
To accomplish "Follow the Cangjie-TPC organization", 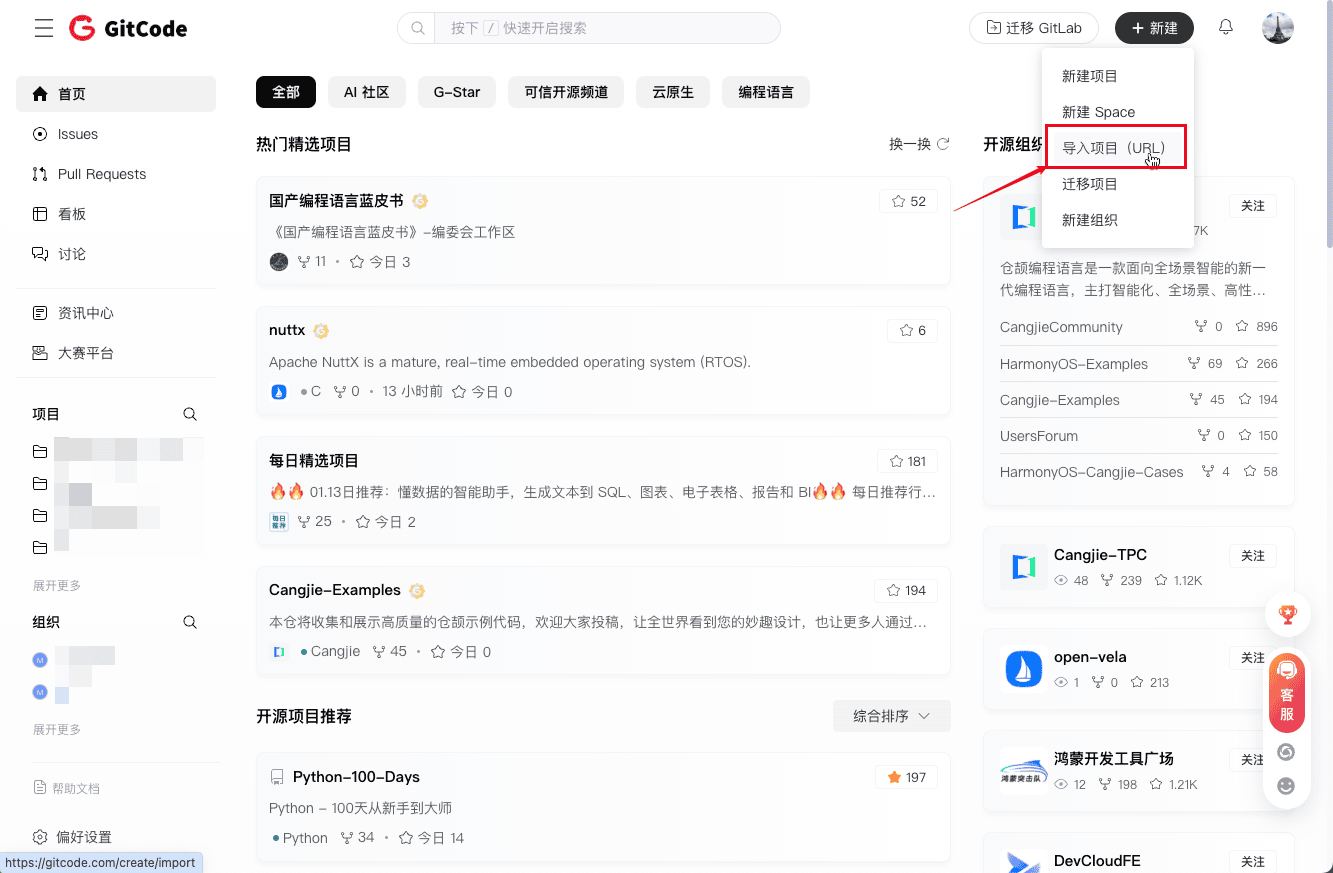I will [x=1252, y=556].
